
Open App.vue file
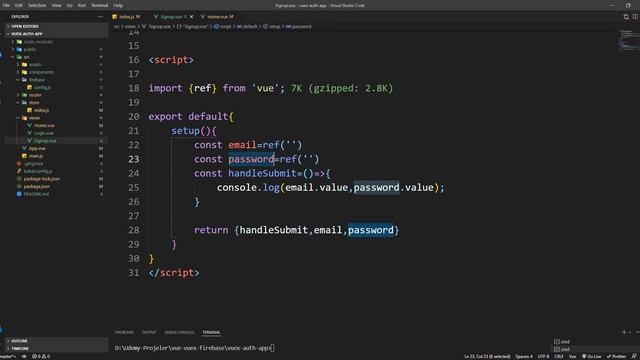[x=37, y=148]
